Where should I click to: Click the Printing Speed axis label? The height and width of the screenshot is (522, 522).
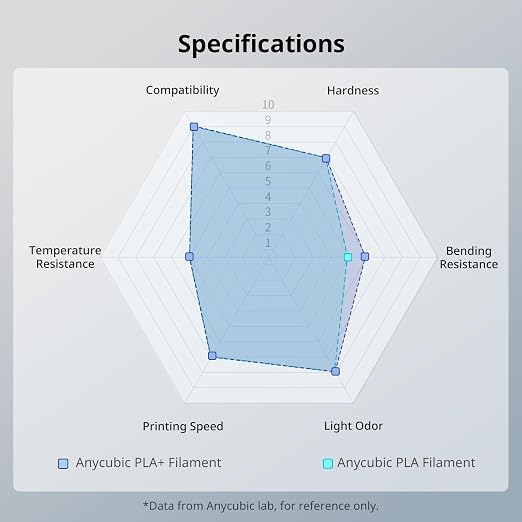(x=183, y=426)
